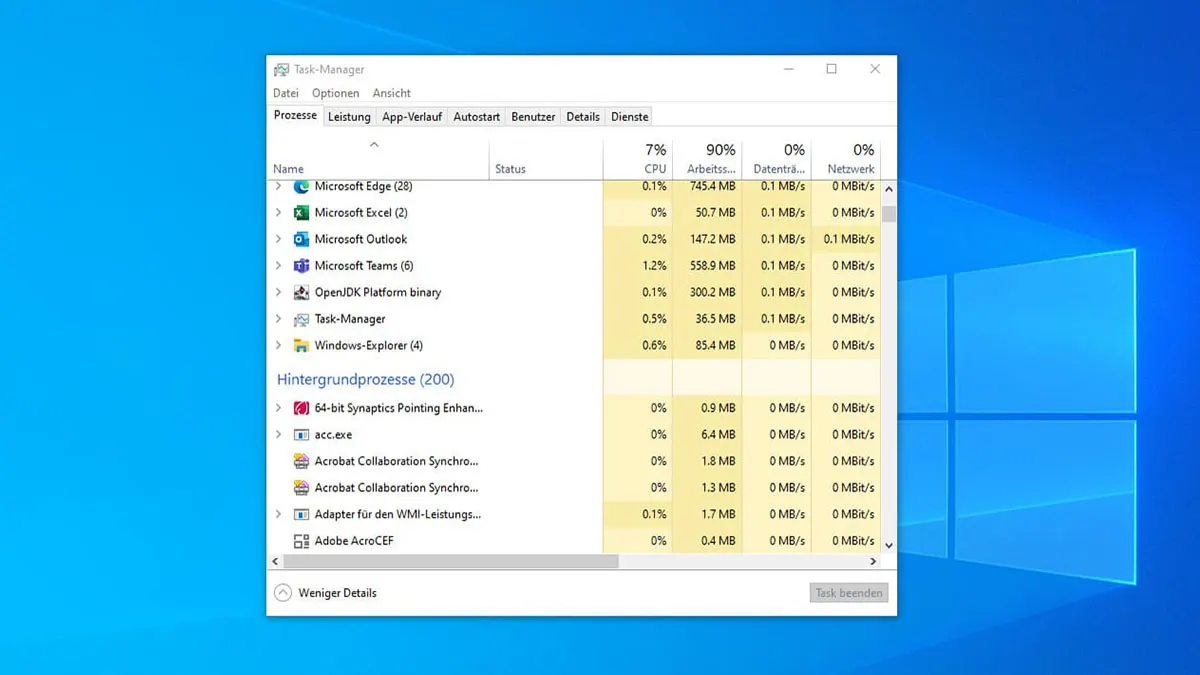
Task: Select the acc.exe process icon
Action: click(302, 434)
